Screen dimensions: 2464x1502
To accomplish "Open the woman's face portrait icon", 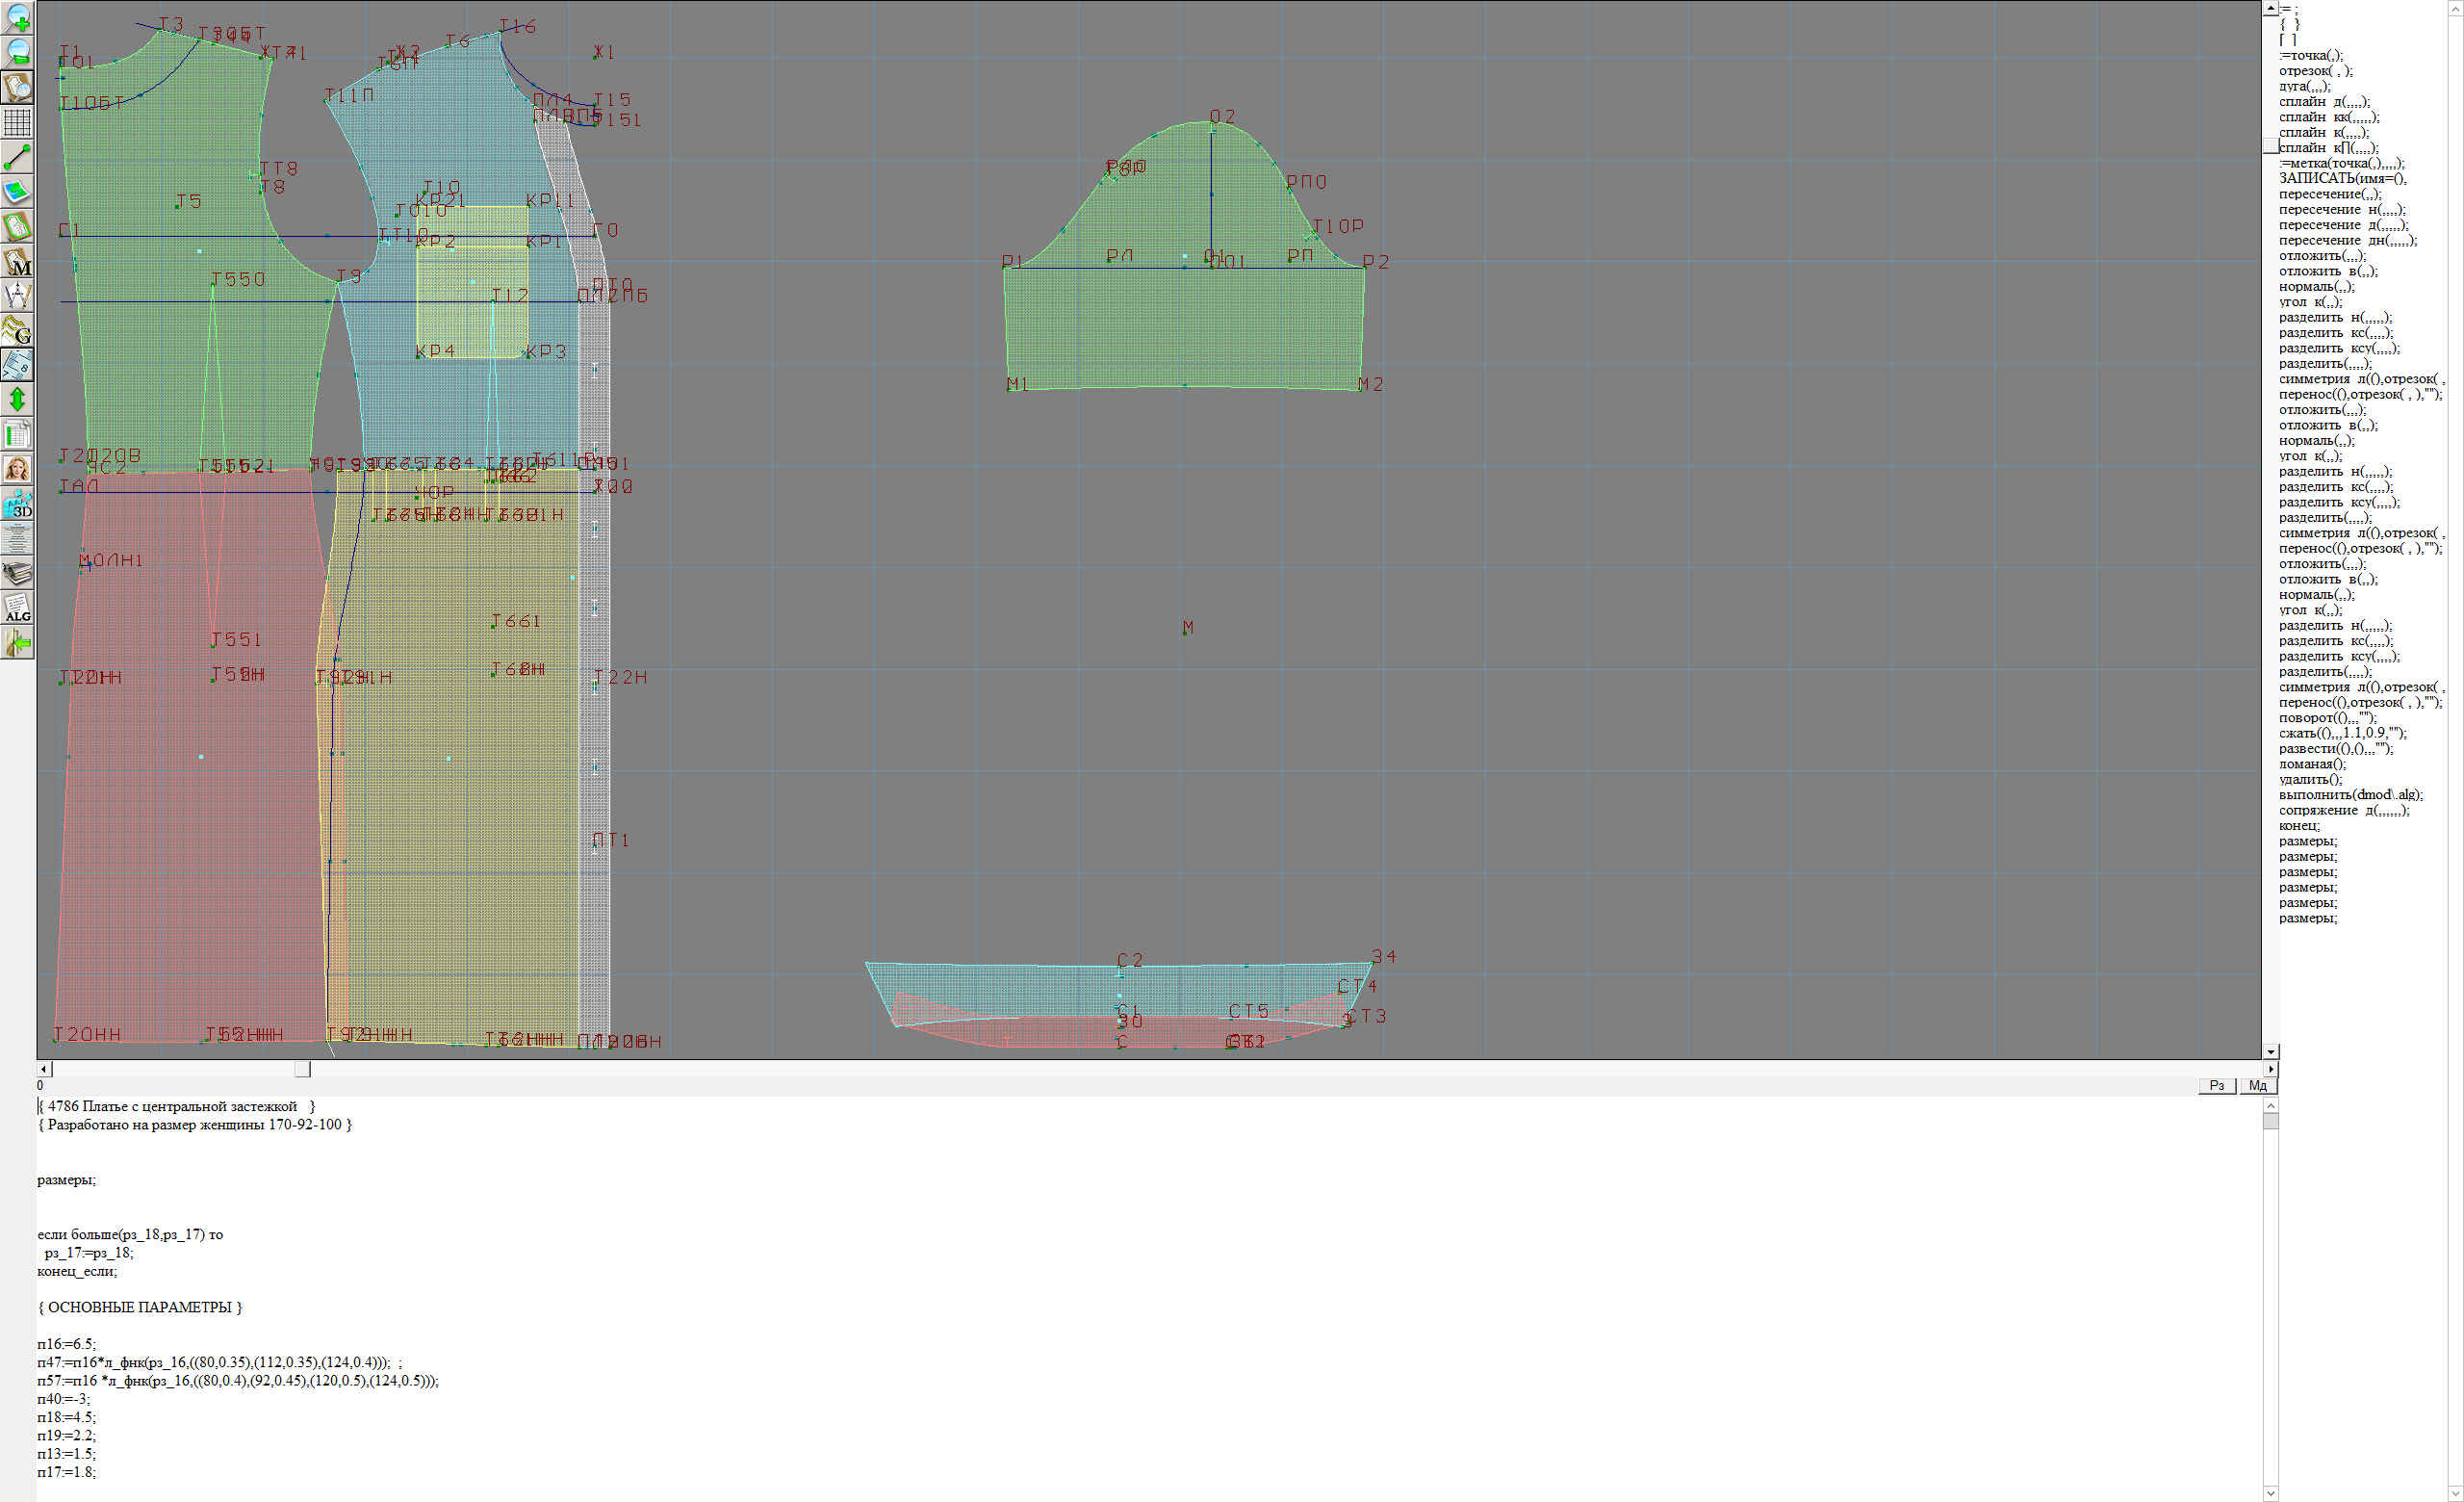I will [x=18, y=469].
